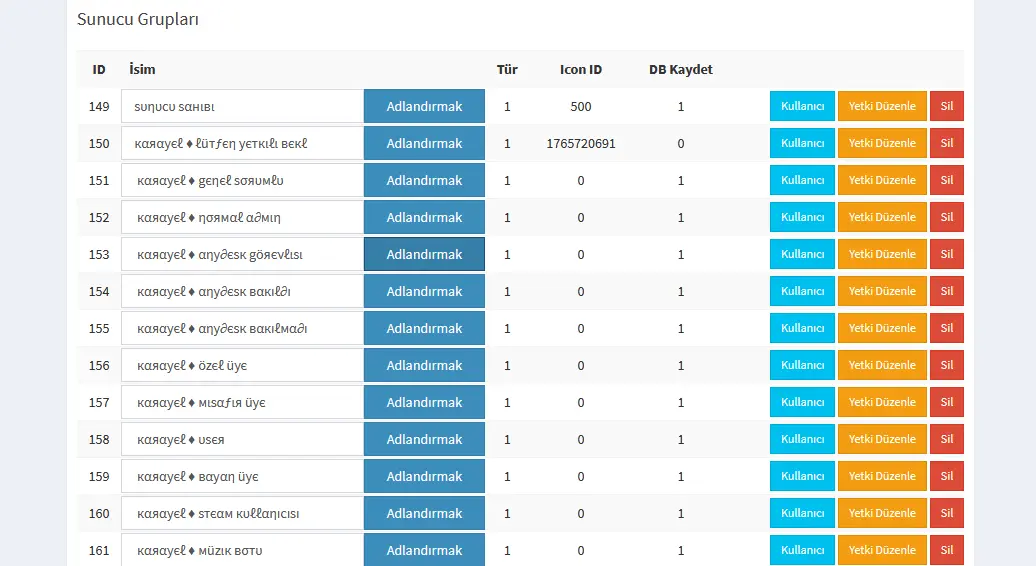The image size is (1036, 566).
Task: Click Kullanıcı button for group 150
Action: point(802,143)
